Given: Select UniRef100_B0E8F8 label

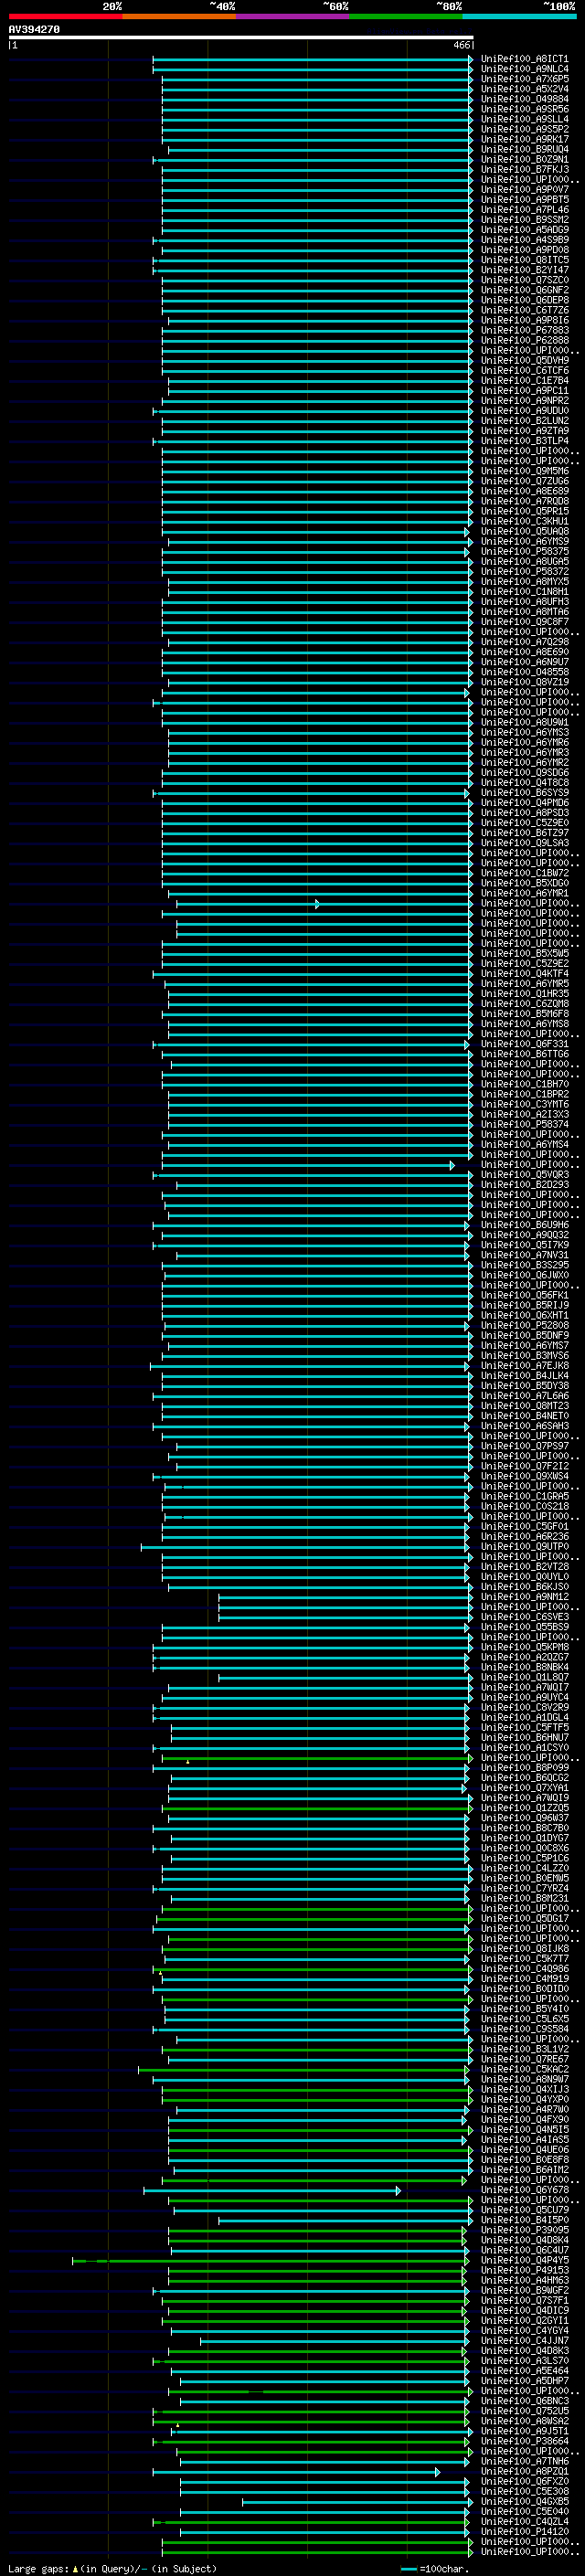Looking at the screenshot, I should click(x=525, y=2159).
